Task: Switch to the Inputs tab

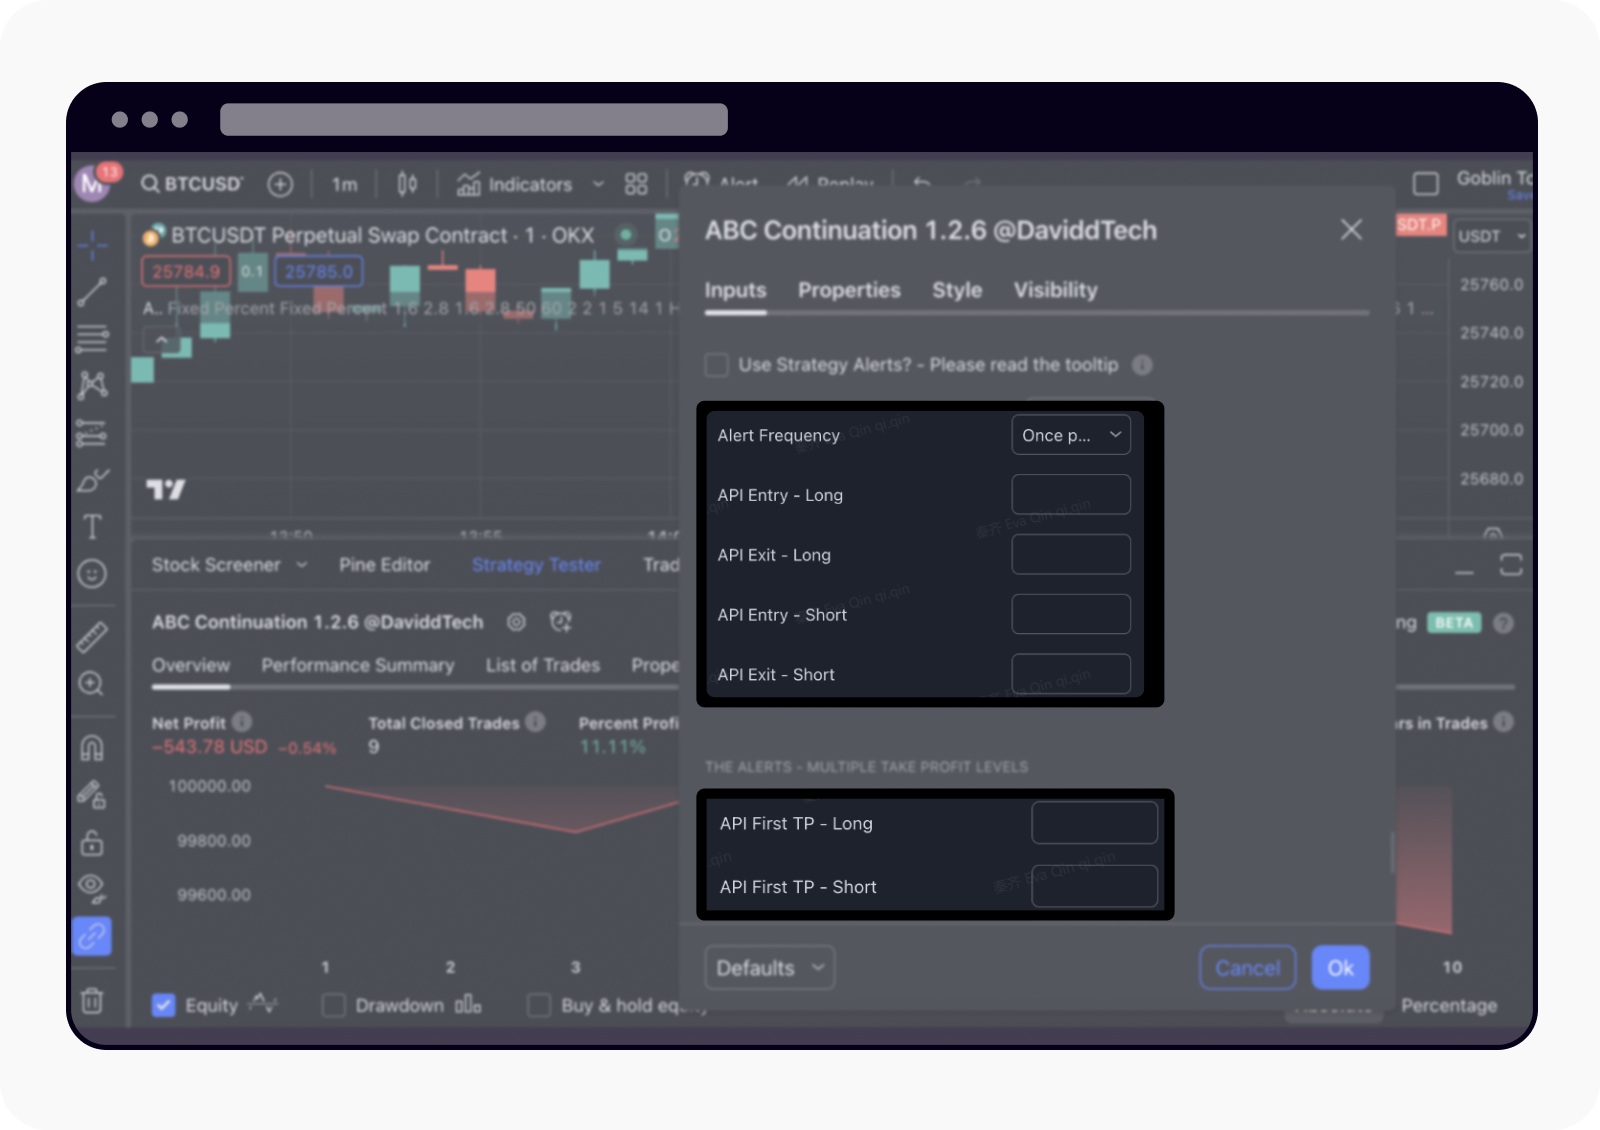Action: (x=735, y=290)
